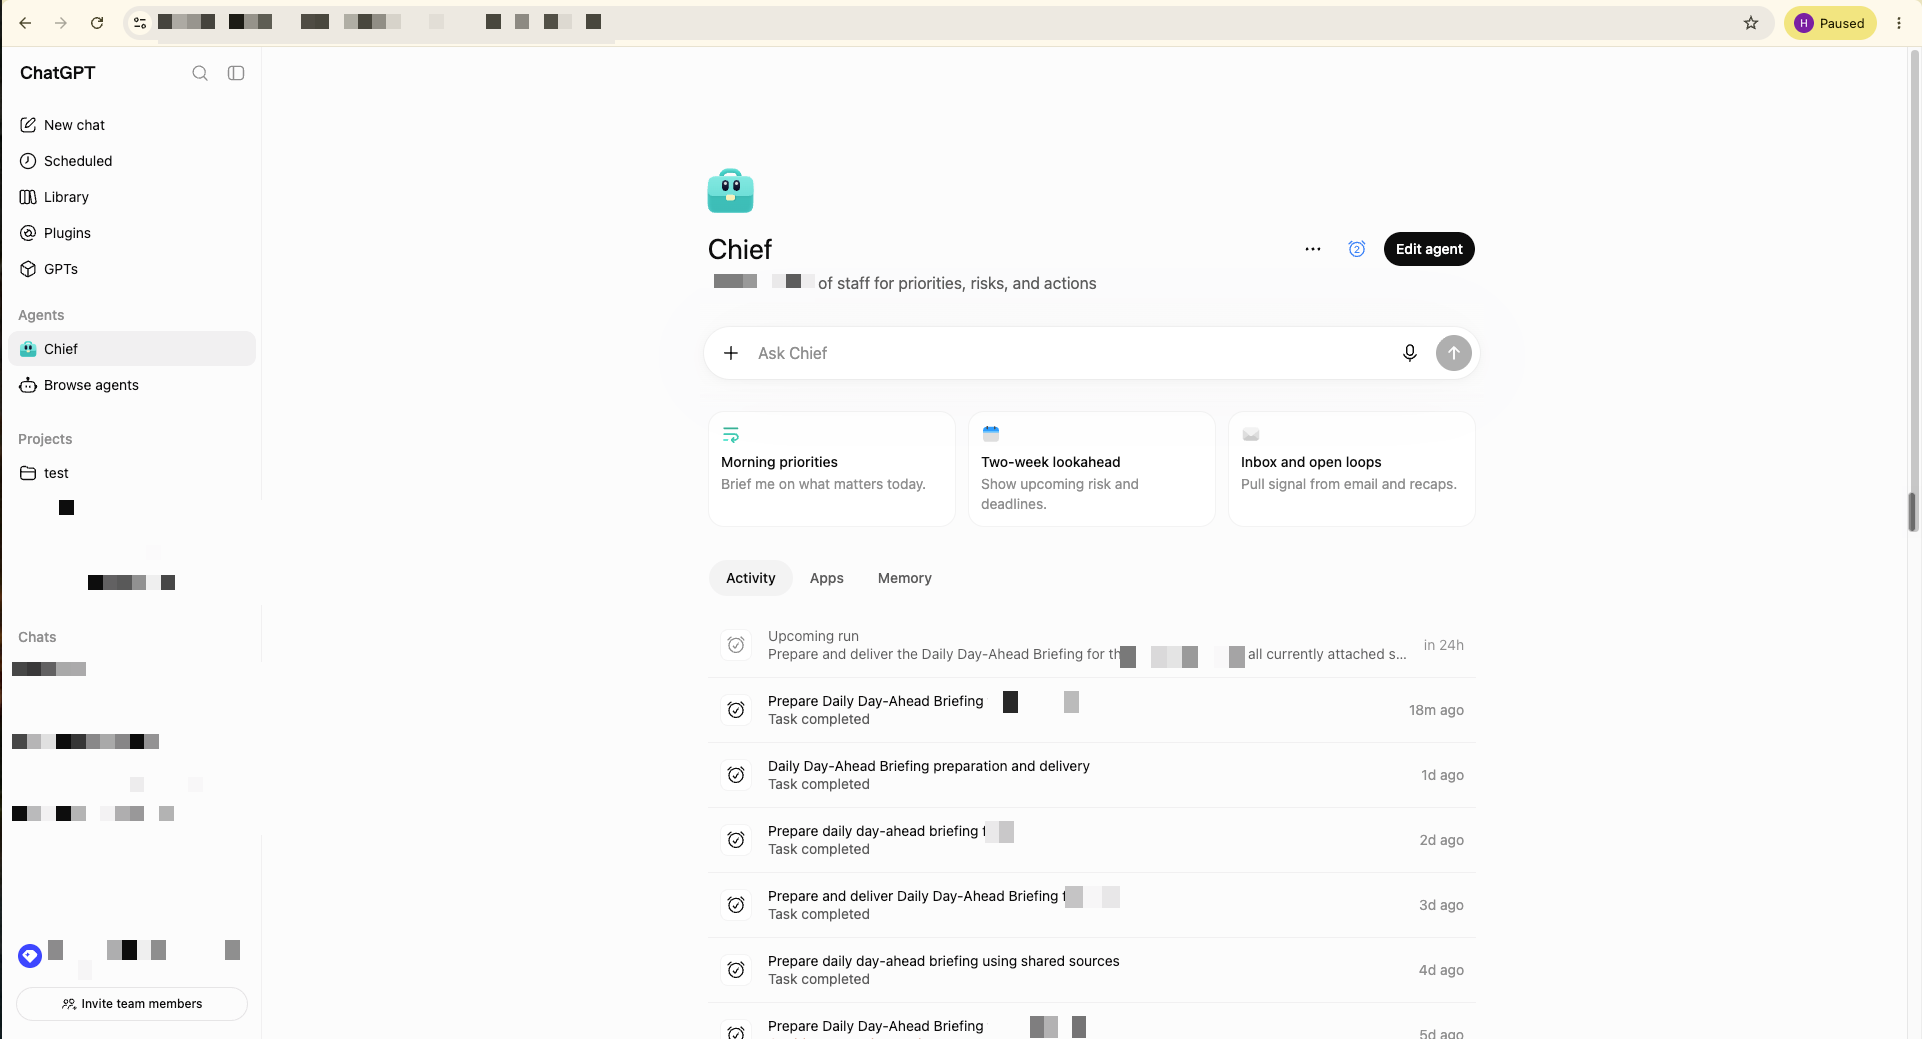Open the sidebar search icon
The height and width of the screenshot is (1039, 1922).
pyautogui.click(x=200, y=73)
